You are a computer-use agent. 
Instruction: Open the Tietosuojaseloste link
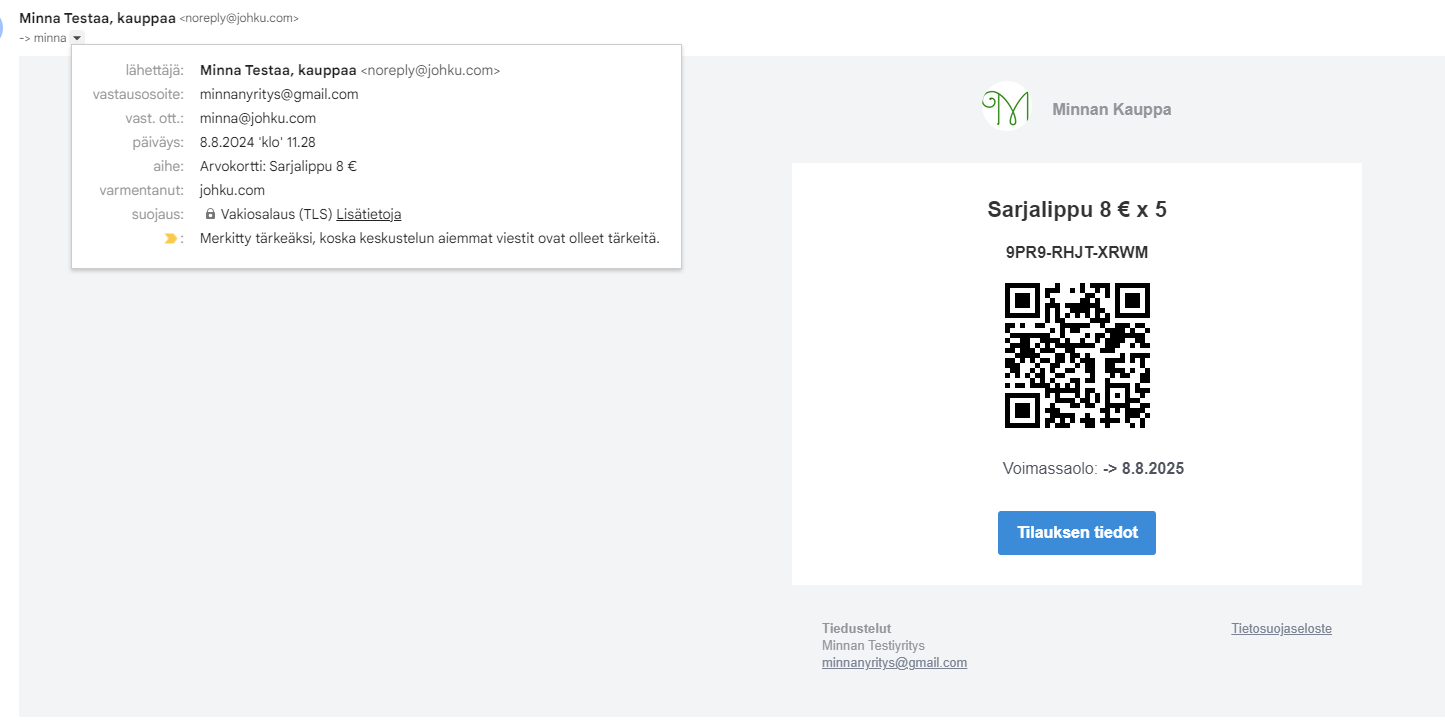tap(1281, 629)
